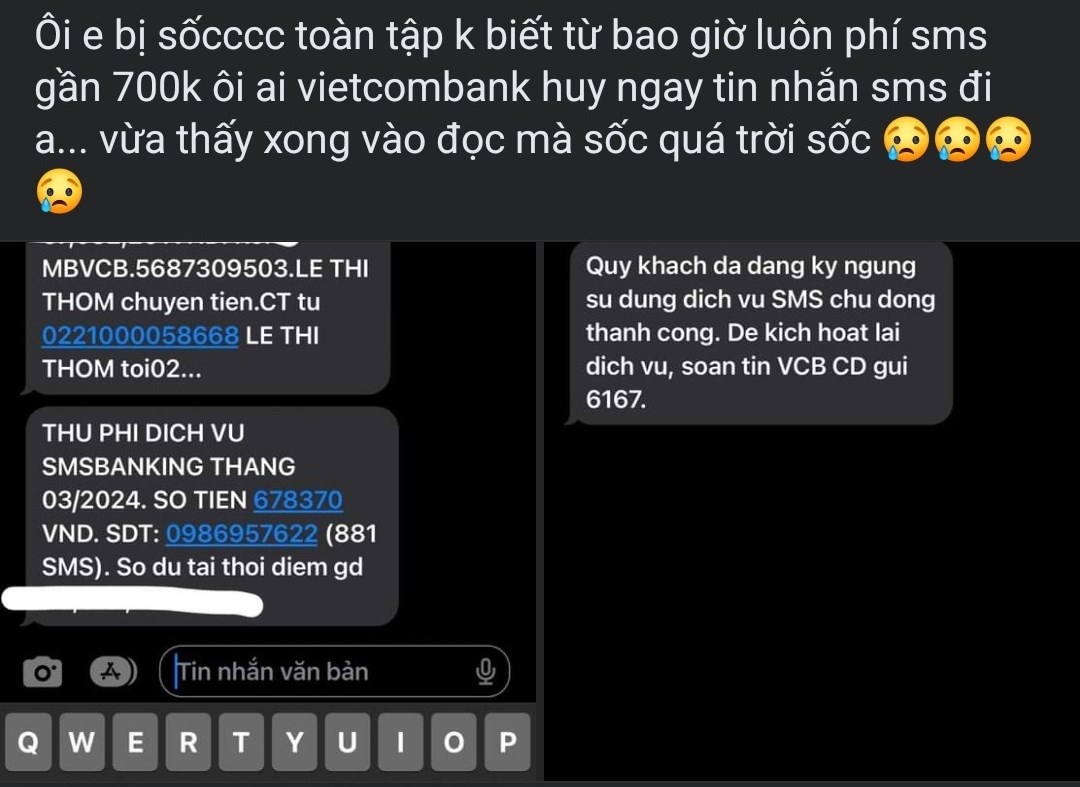Tap the W key on keyboard
1080x787 pixels.
(x=81, y=742)
